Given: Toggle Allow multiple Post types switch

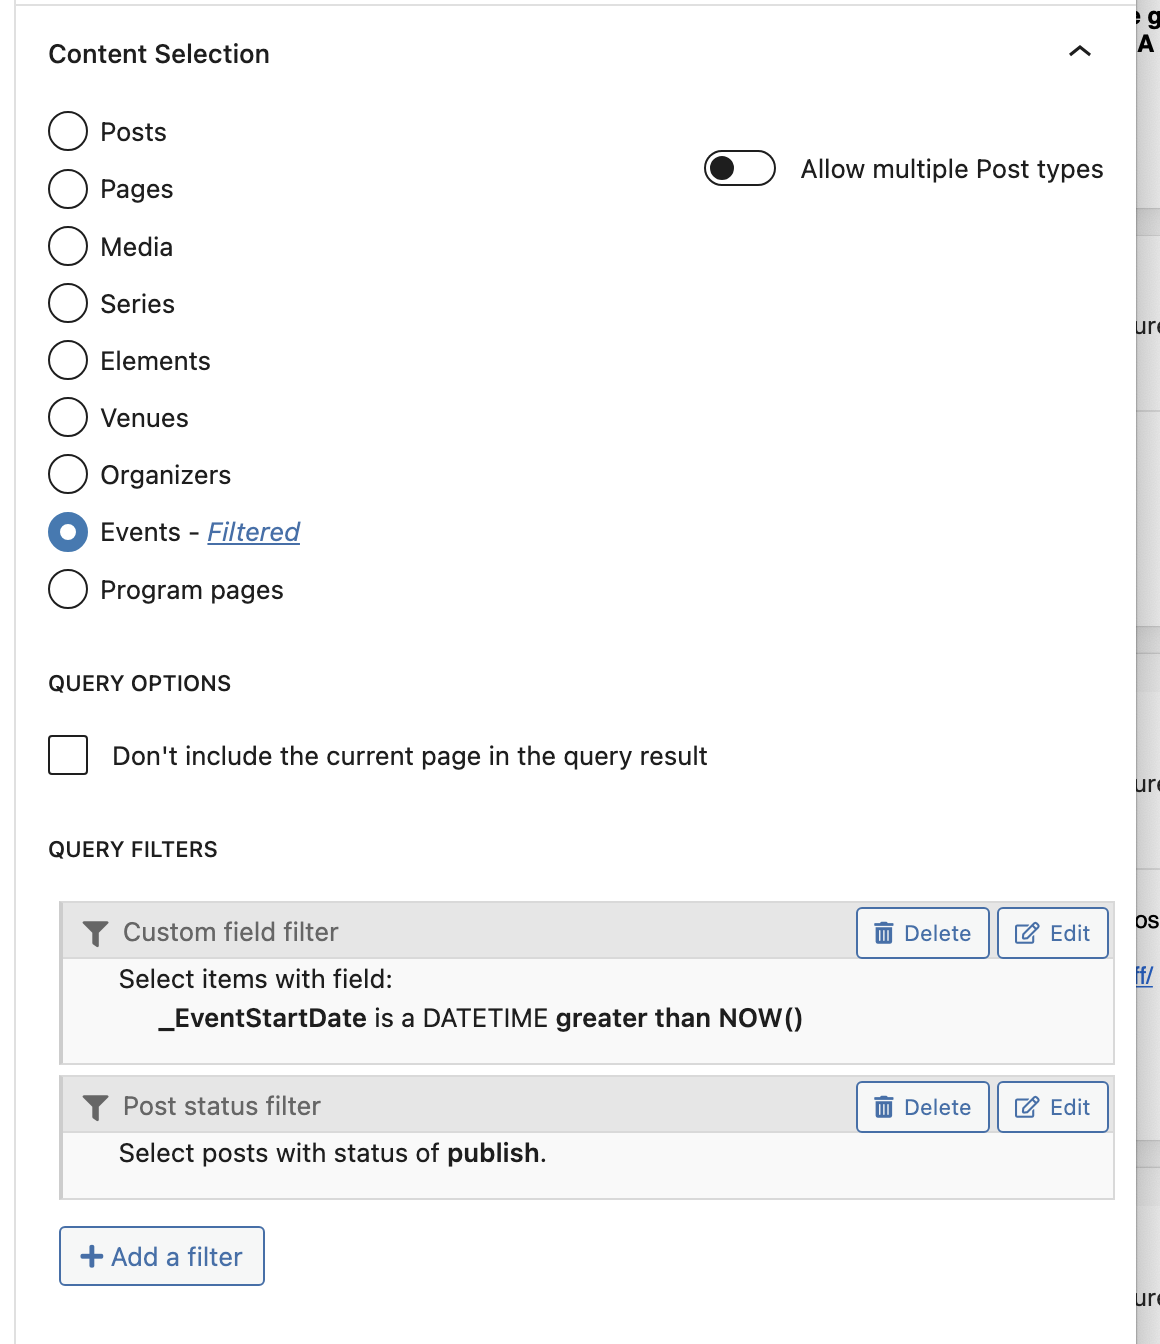Looking at the screenshot, I should coord(740,168).
